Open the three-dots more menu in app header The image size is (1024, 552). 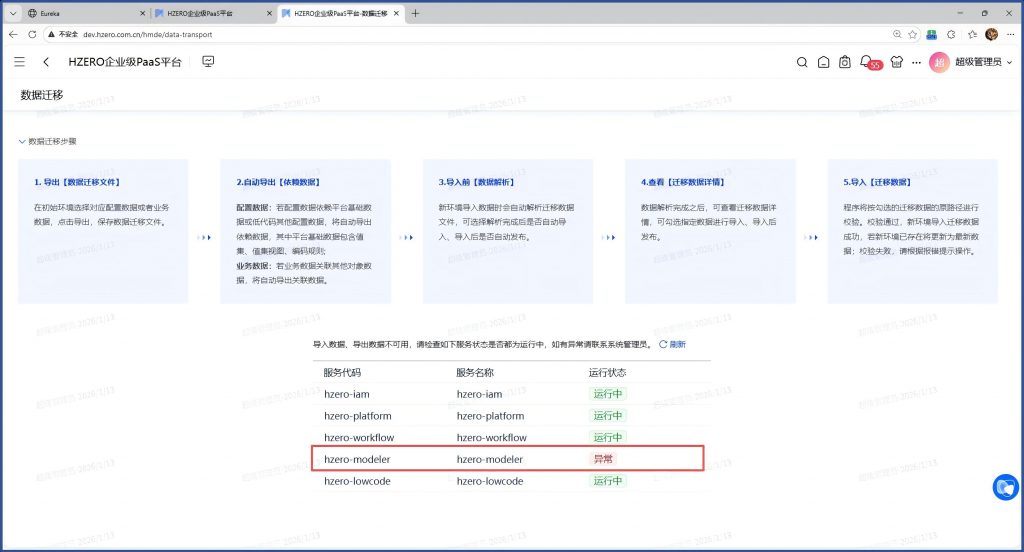point(917,62)
